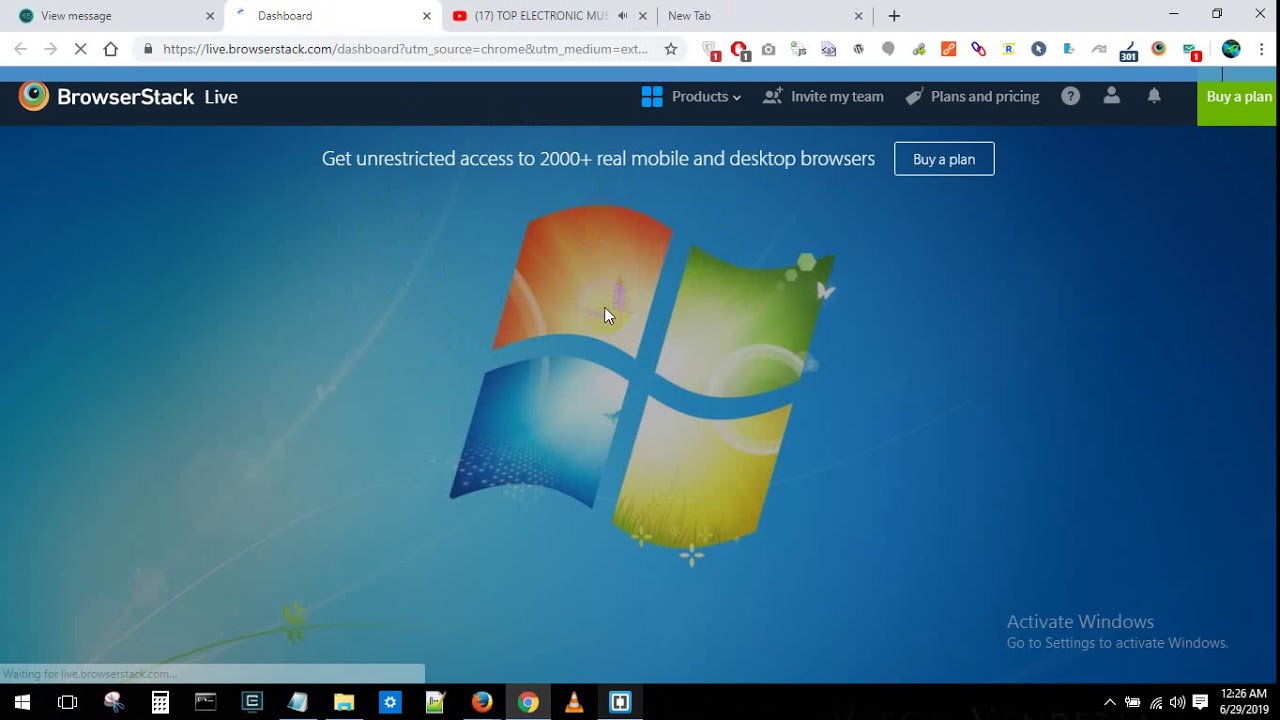Click Invite my team
1280x720 pixels.
pyautogui.click(x=823, y=96)
